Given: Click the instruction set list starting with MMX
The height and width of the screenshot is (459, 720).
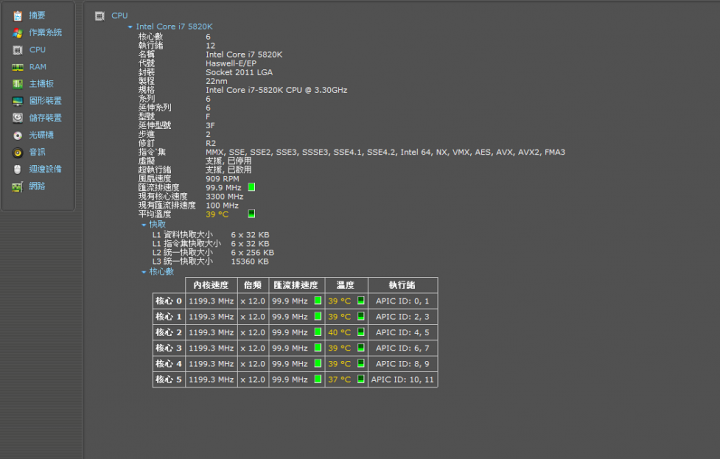Looking at the screenshot, I should pyautogui.click(x=385, y=152).
